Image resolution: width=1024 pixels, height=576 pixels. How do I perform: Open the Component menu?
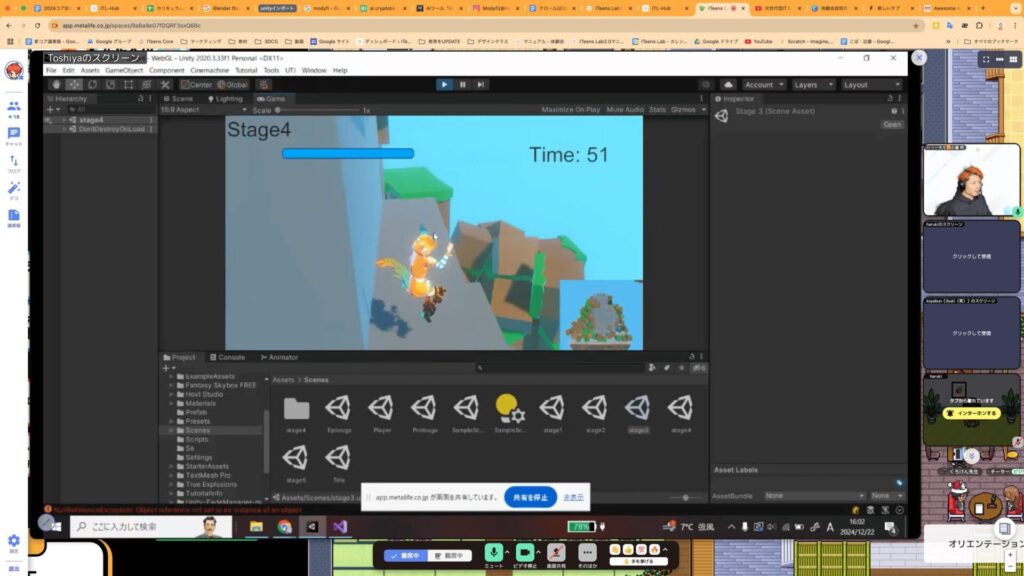(167, 71)
